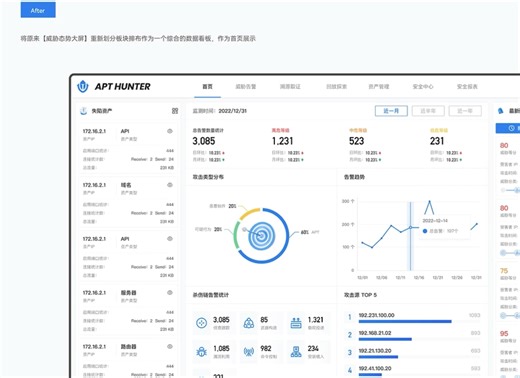Click the alert icon heading the right-side panel

(x=501, y=111)
